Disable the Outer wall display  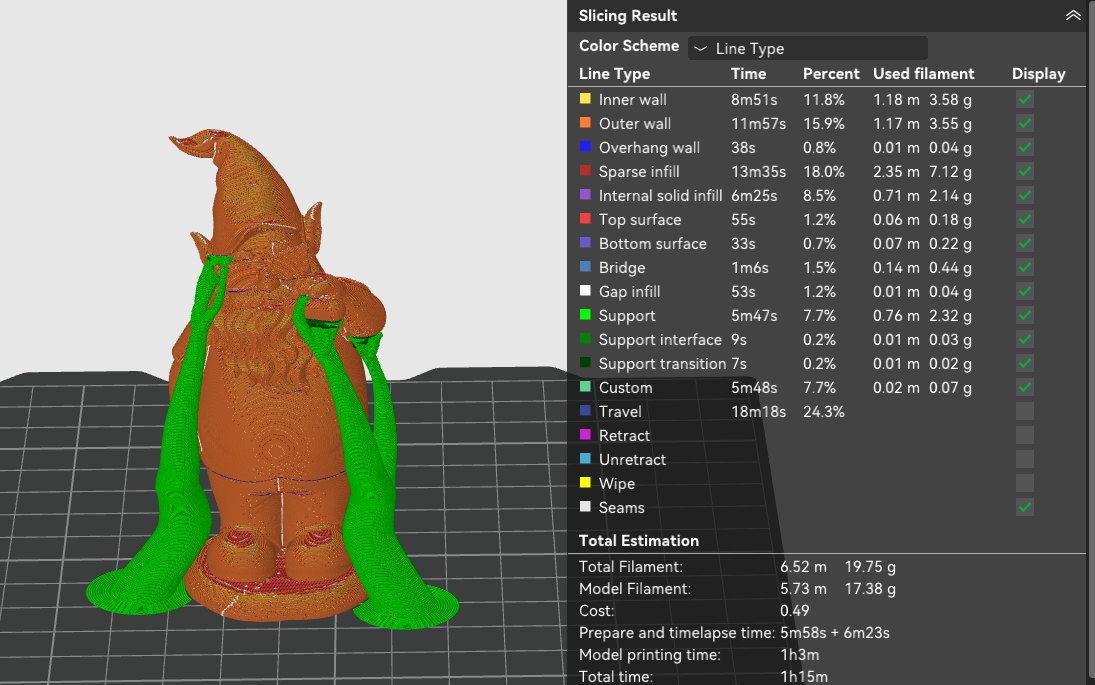pos(1024,123)
